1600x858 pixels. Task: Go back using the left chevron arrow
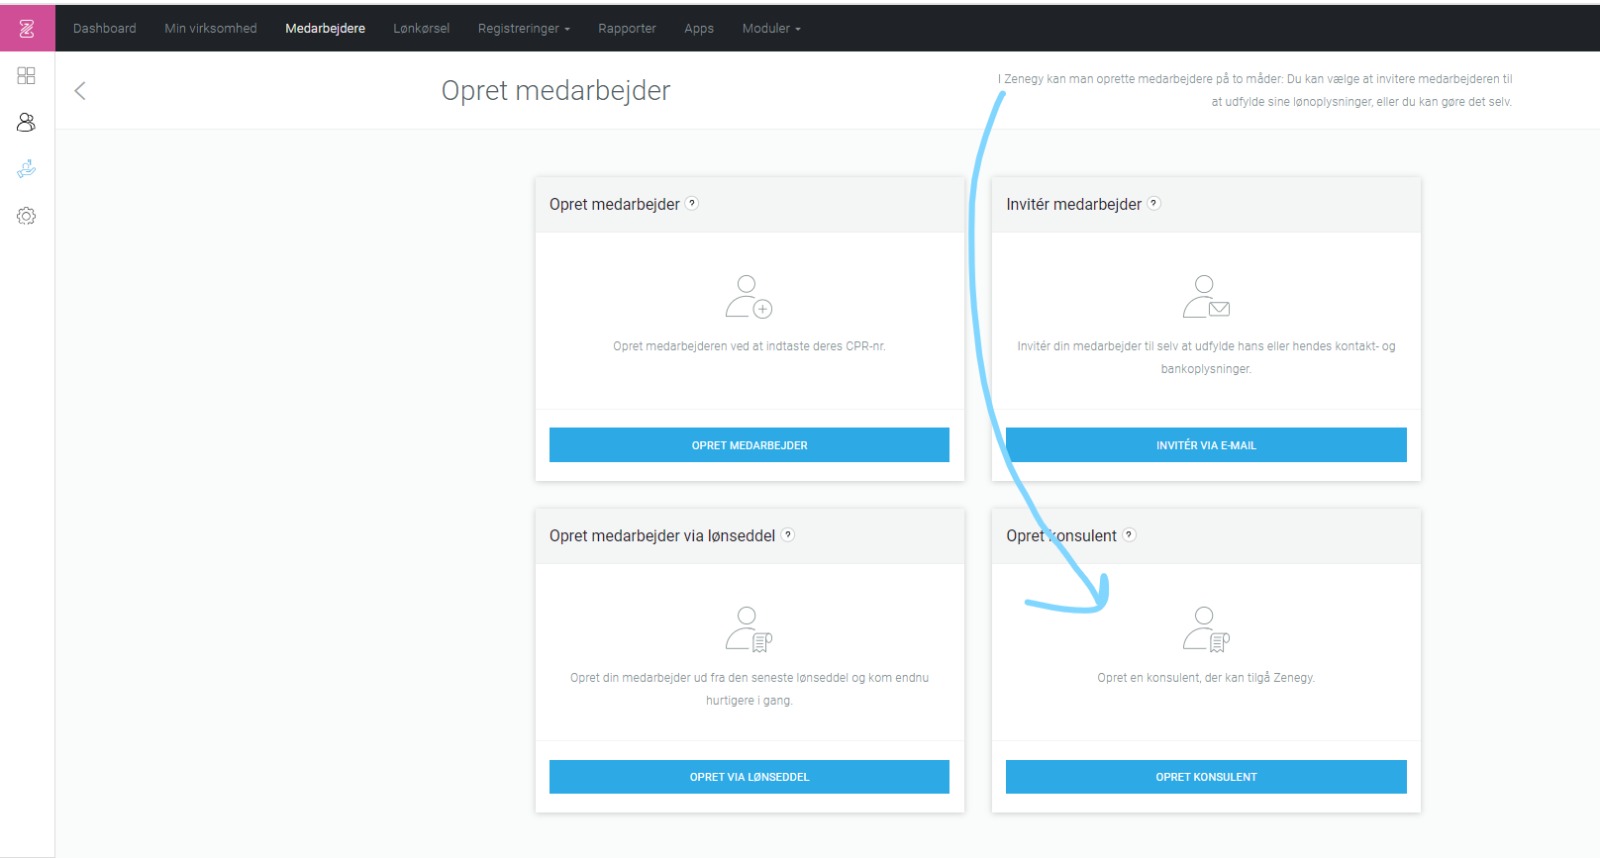80,91
